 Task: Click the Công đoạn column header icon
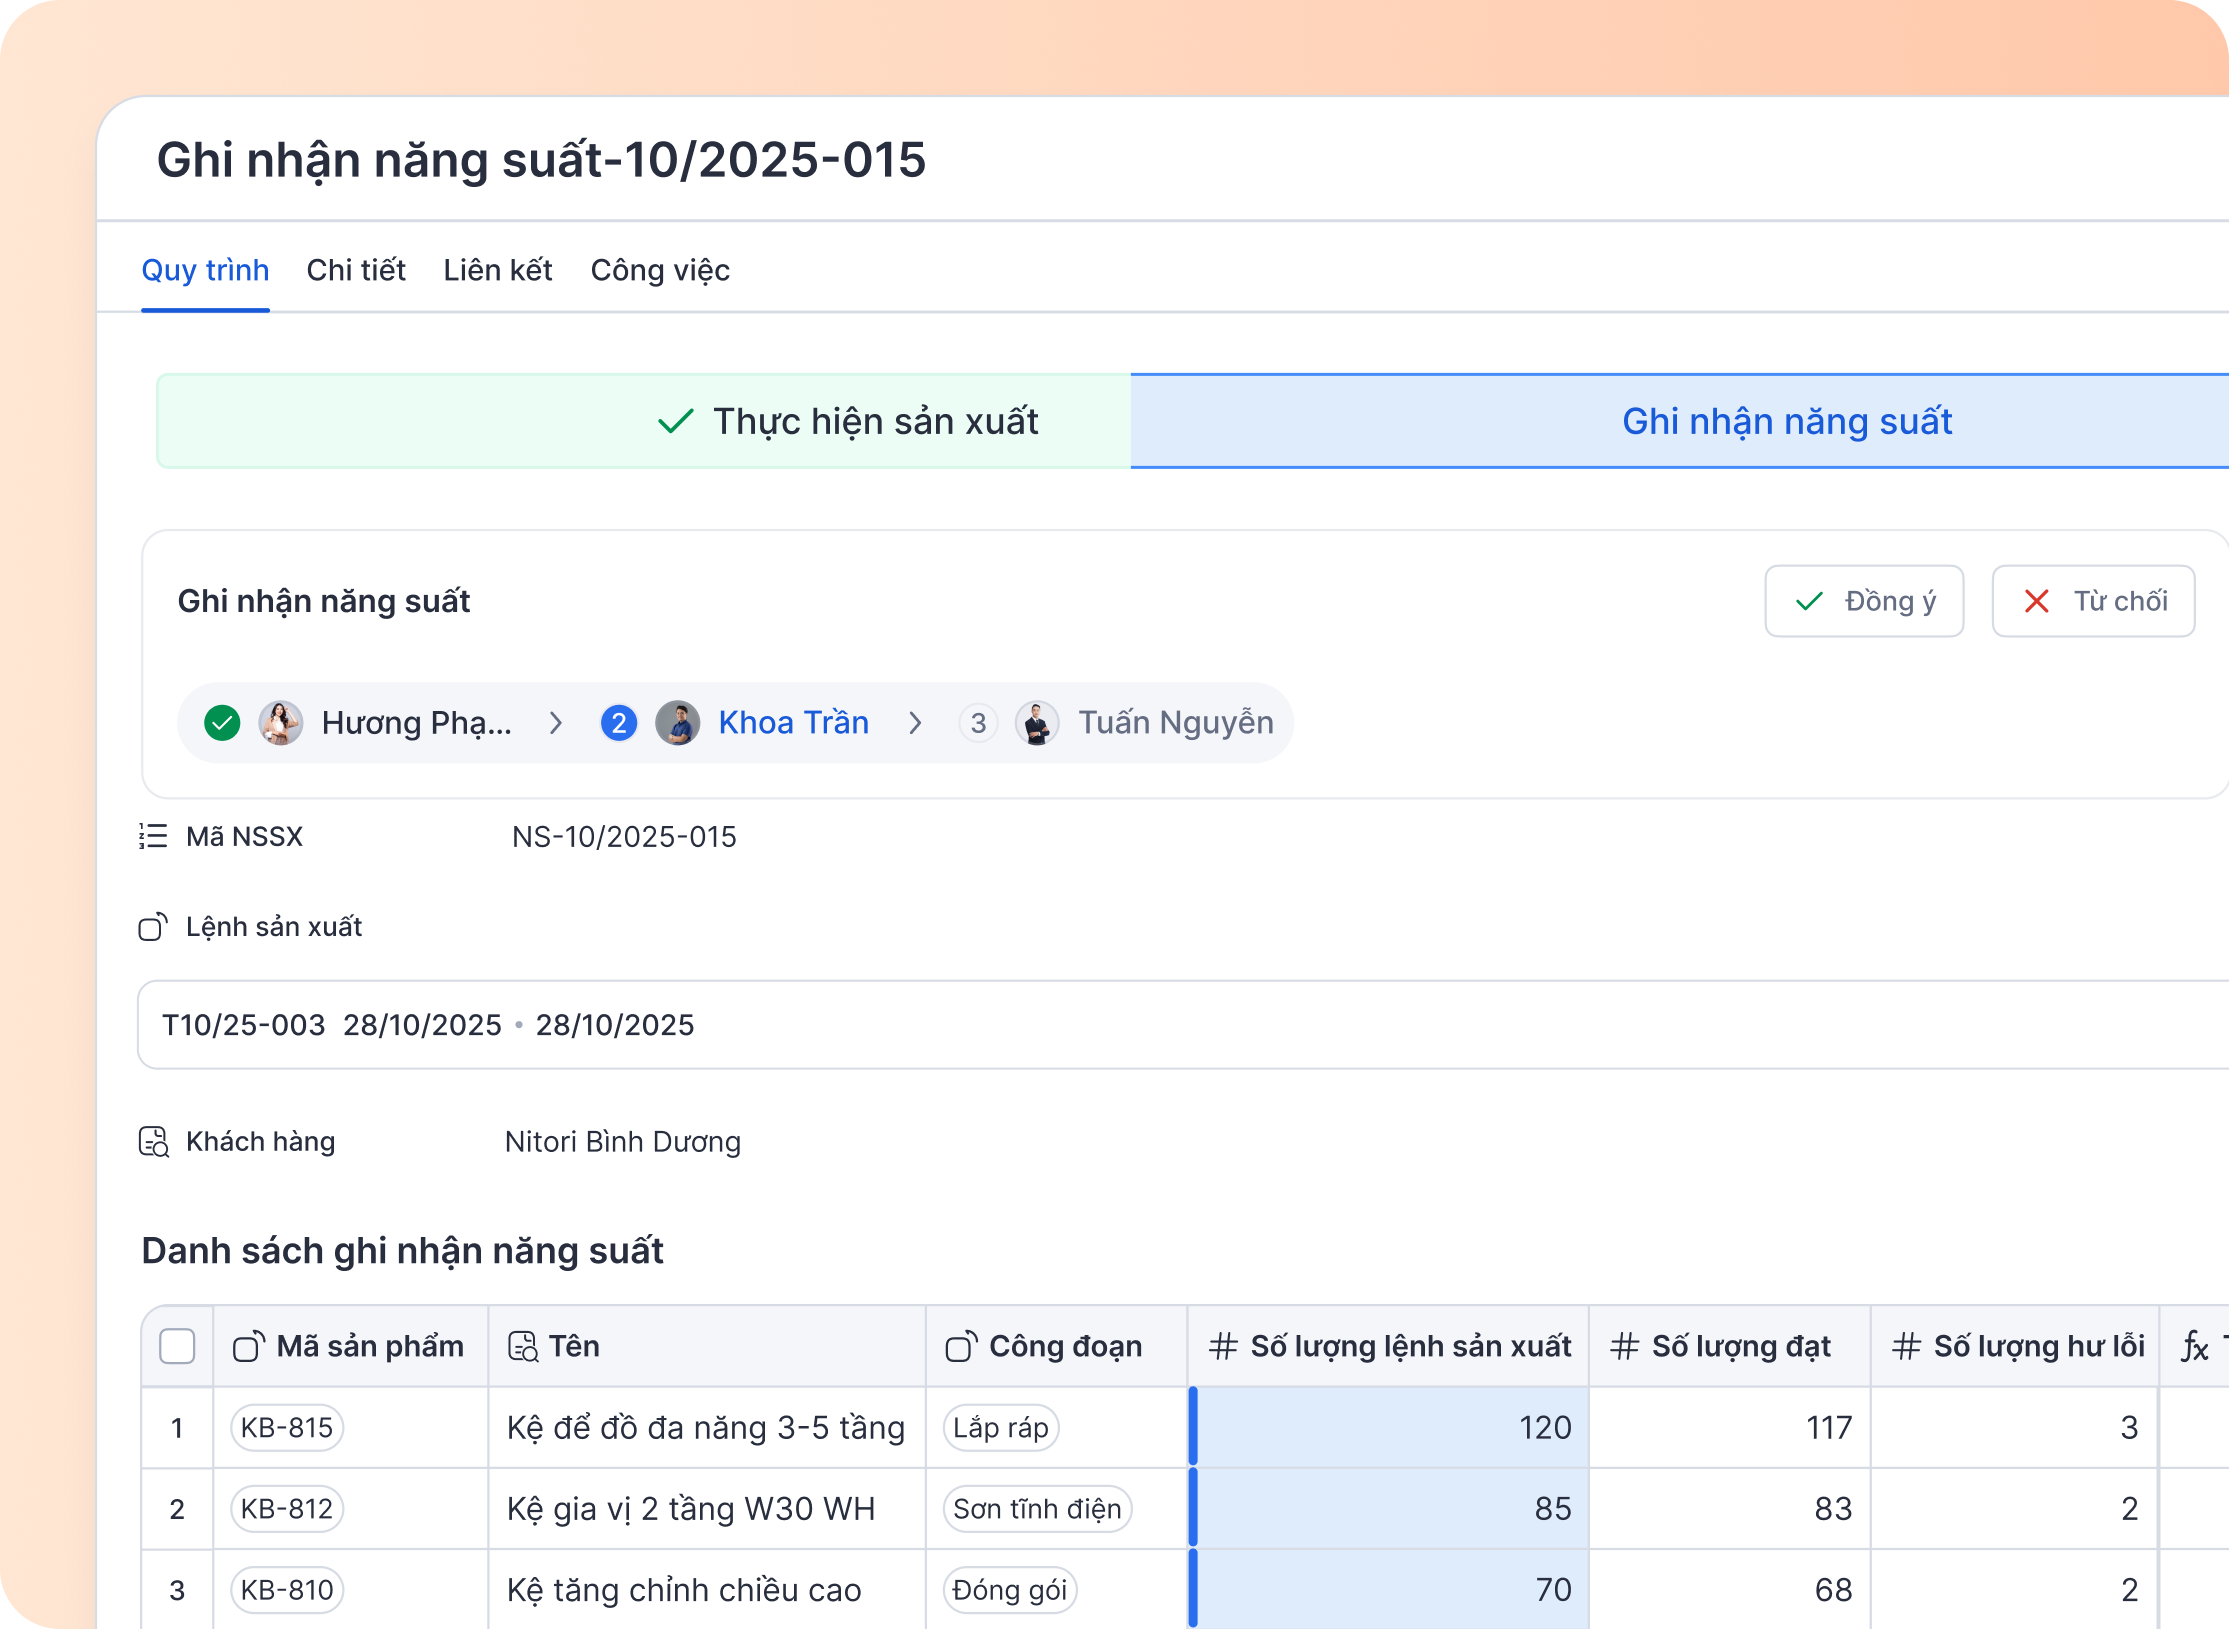pyautogui.click(x=960, y=1347)
